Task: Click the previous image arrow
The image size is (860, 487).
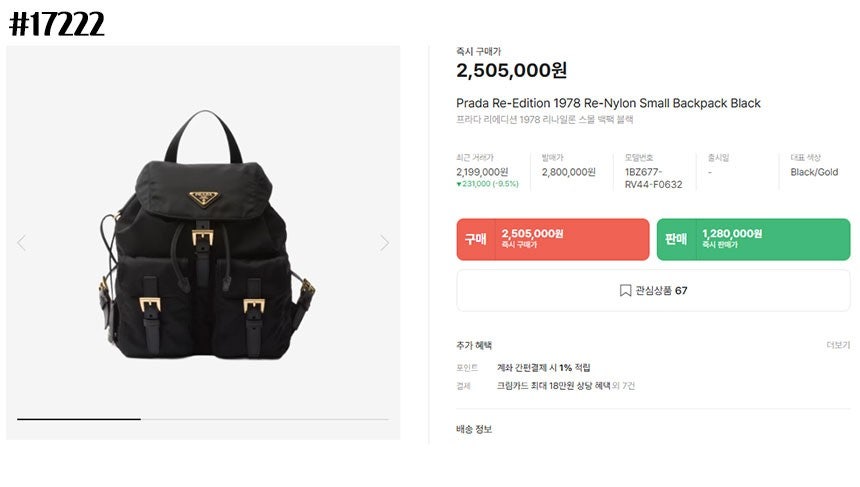Action: 21,242
